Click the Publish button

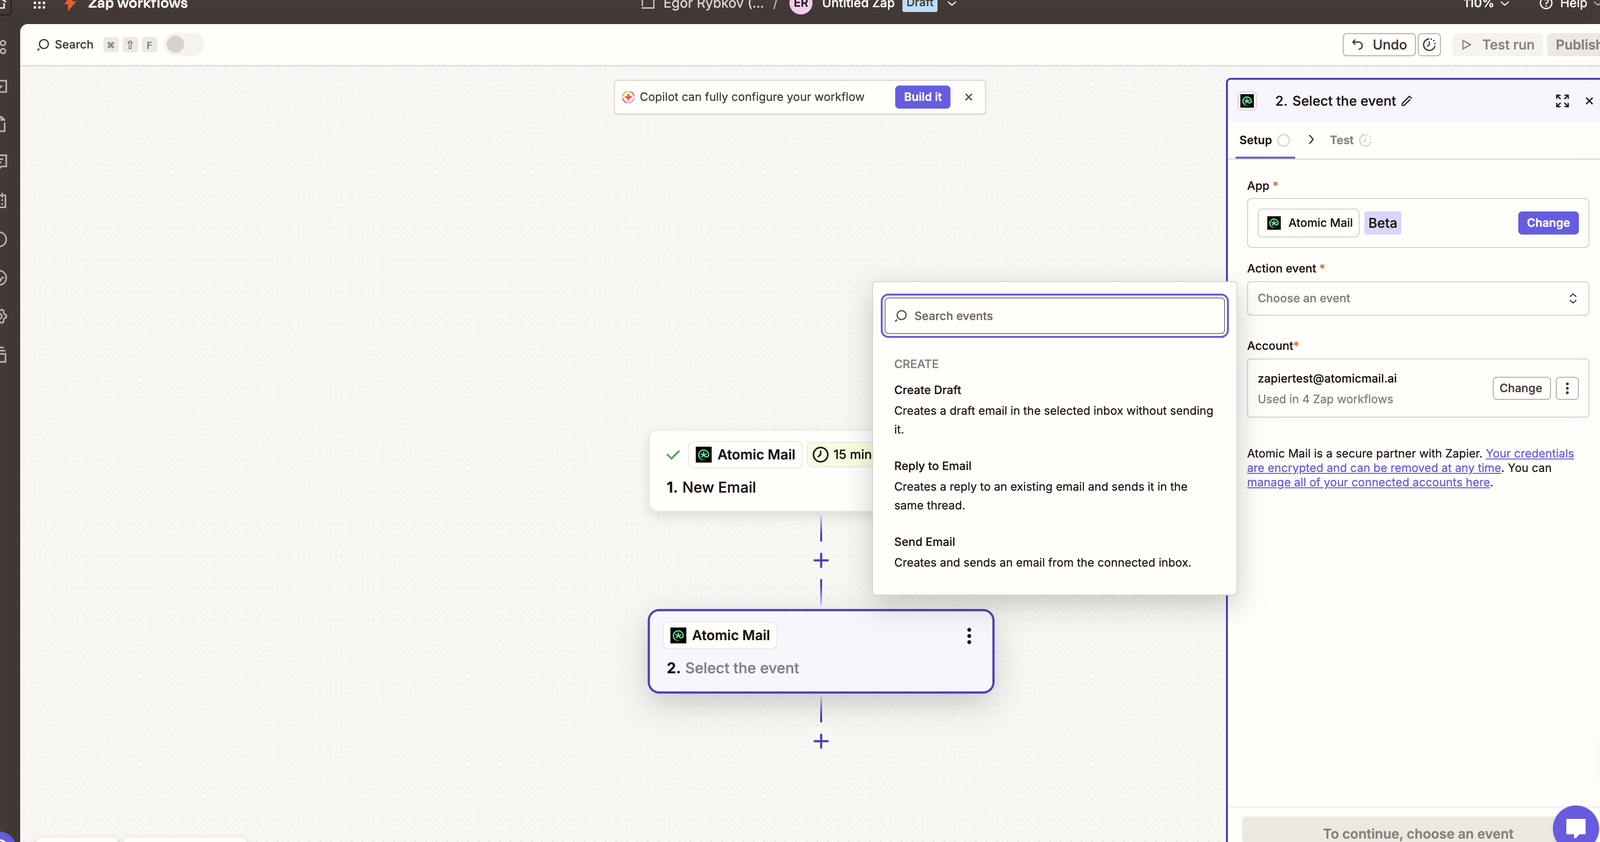pyautogui.click(x=1575, y=45)
